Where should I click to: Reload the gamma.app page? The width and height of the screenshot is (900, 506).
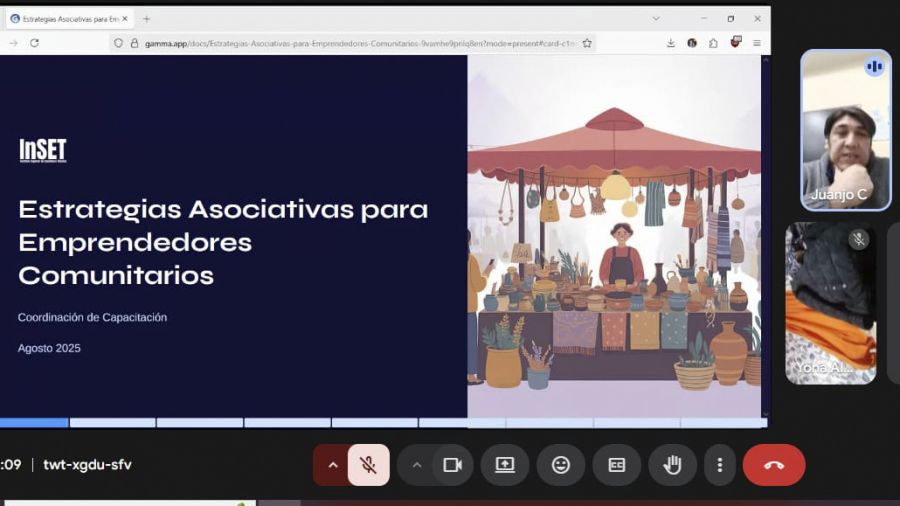(x=34, y=43)
